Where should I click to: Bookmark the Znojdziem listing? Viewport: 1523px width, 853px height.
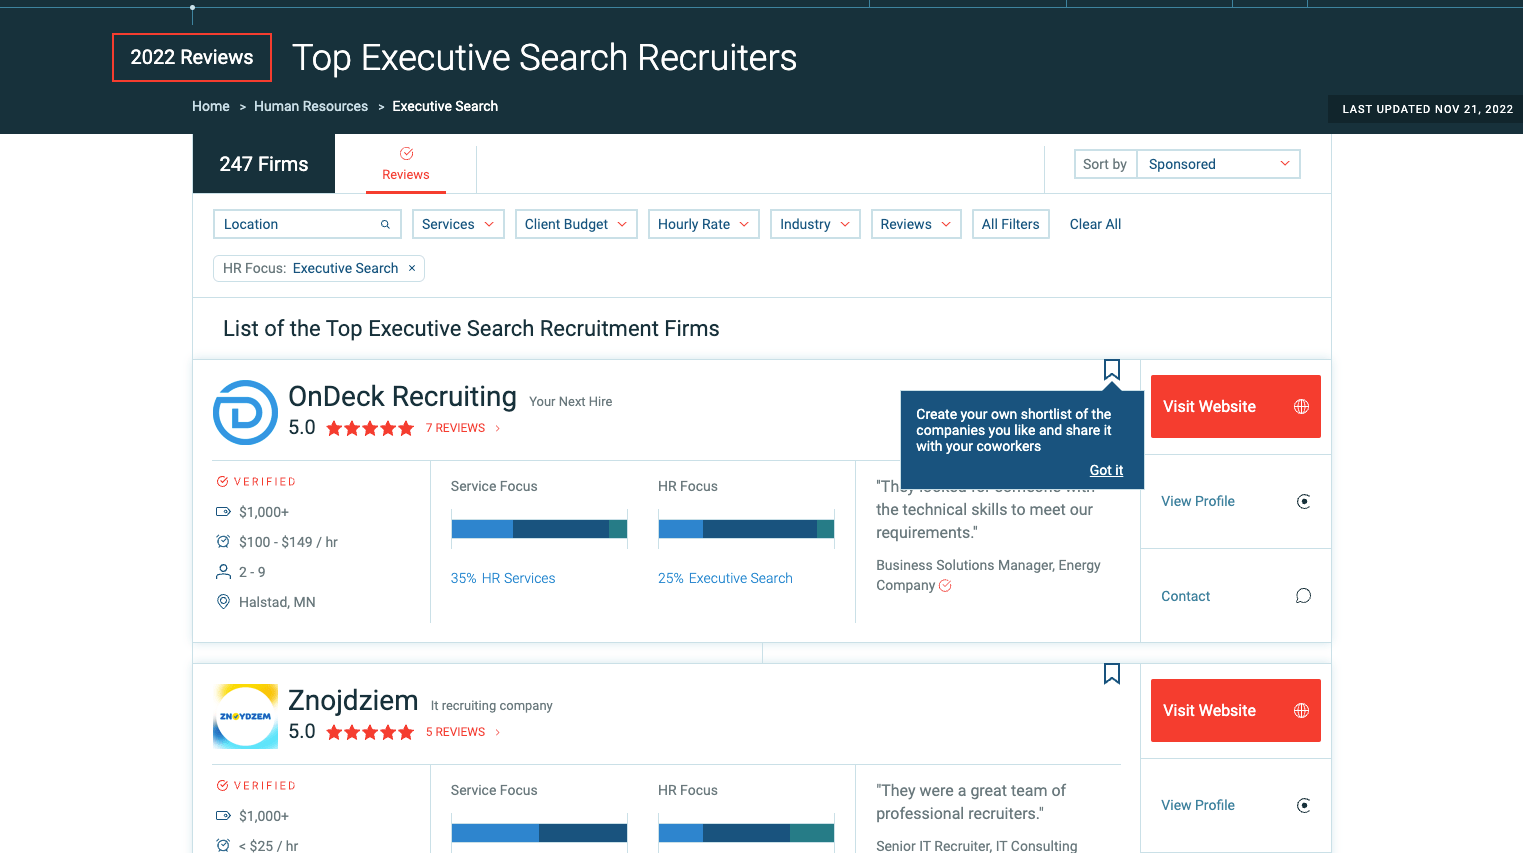1111,673
